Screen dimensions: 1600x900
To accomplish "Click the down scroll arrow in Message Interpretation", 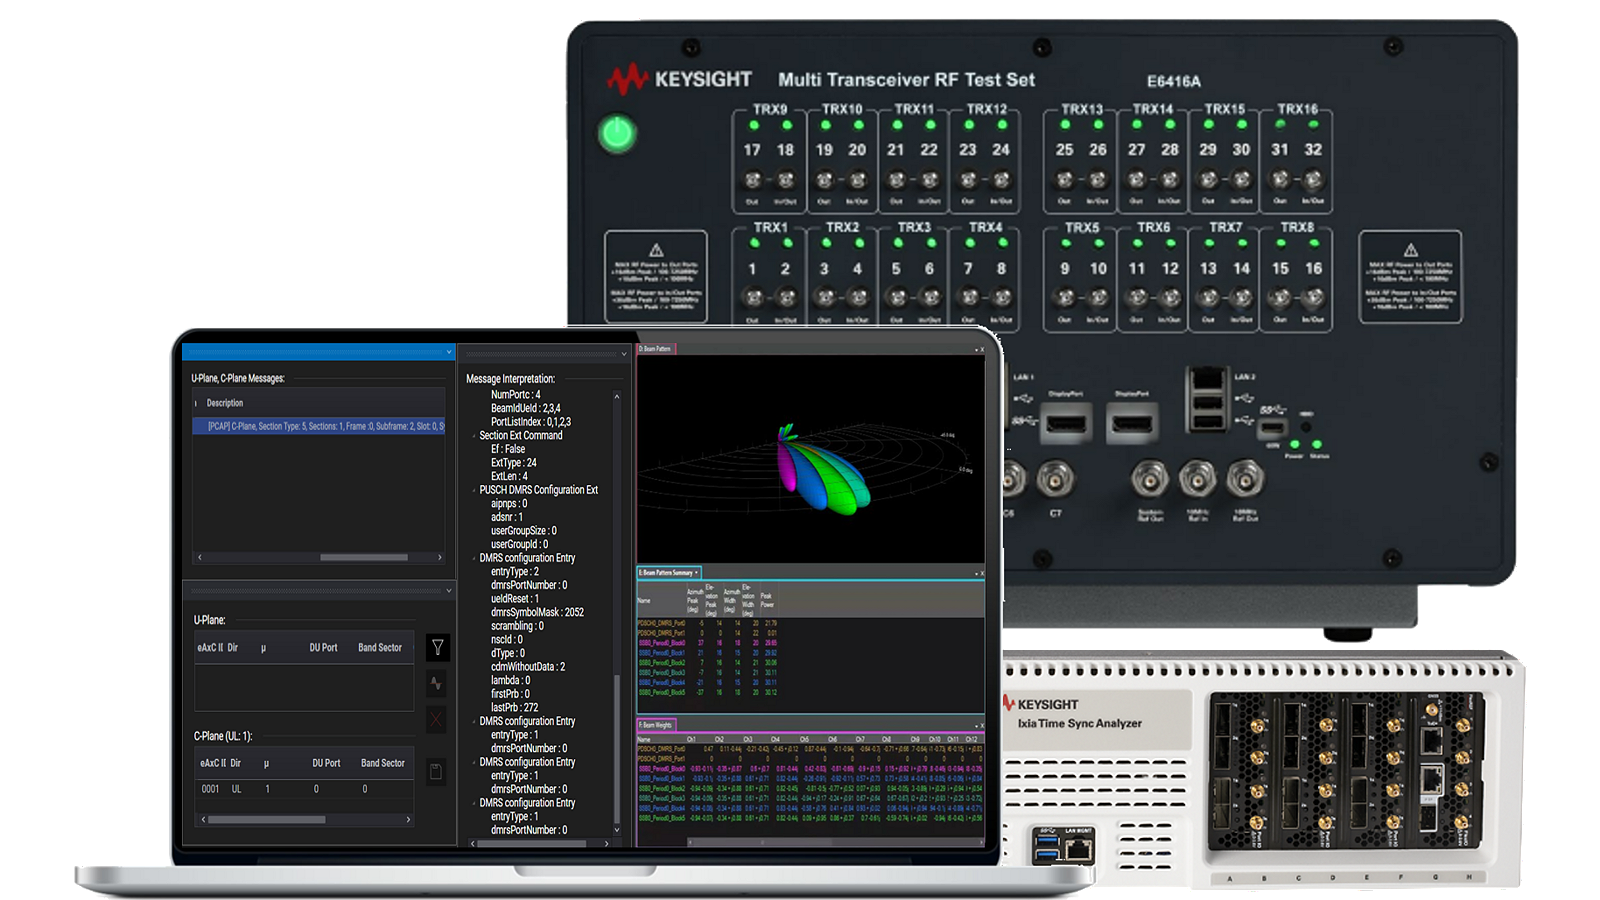I will pyautogui.click(x=616, y=830).
